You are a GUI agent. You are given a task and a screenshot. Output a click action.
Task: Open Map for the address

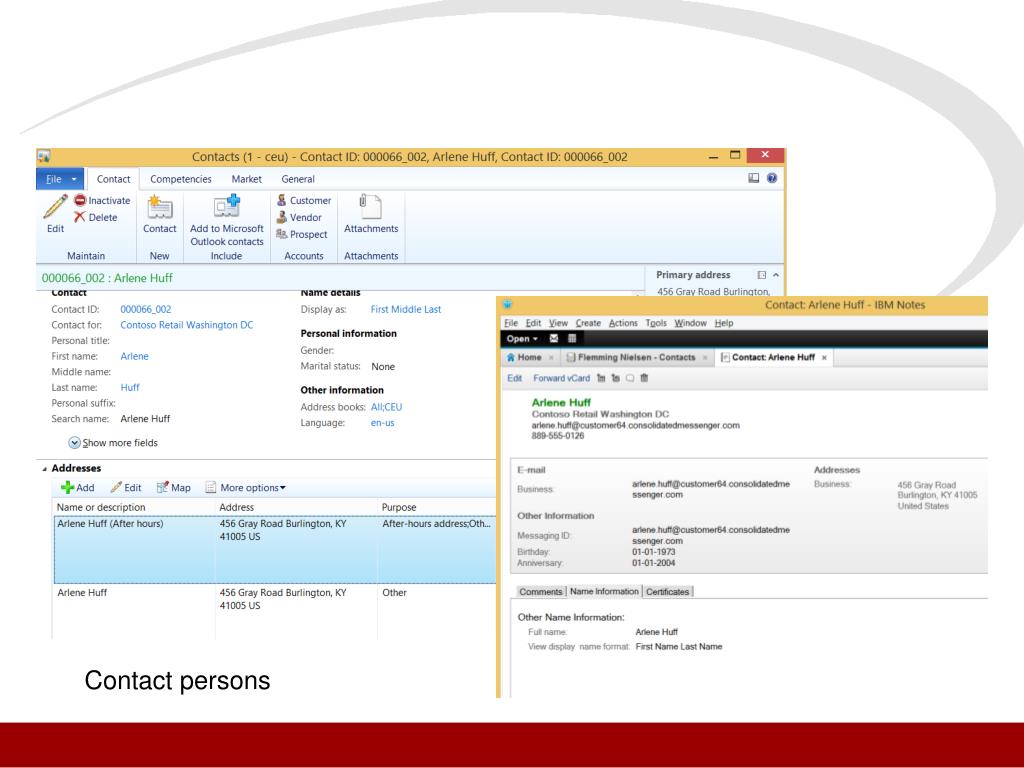174,488
